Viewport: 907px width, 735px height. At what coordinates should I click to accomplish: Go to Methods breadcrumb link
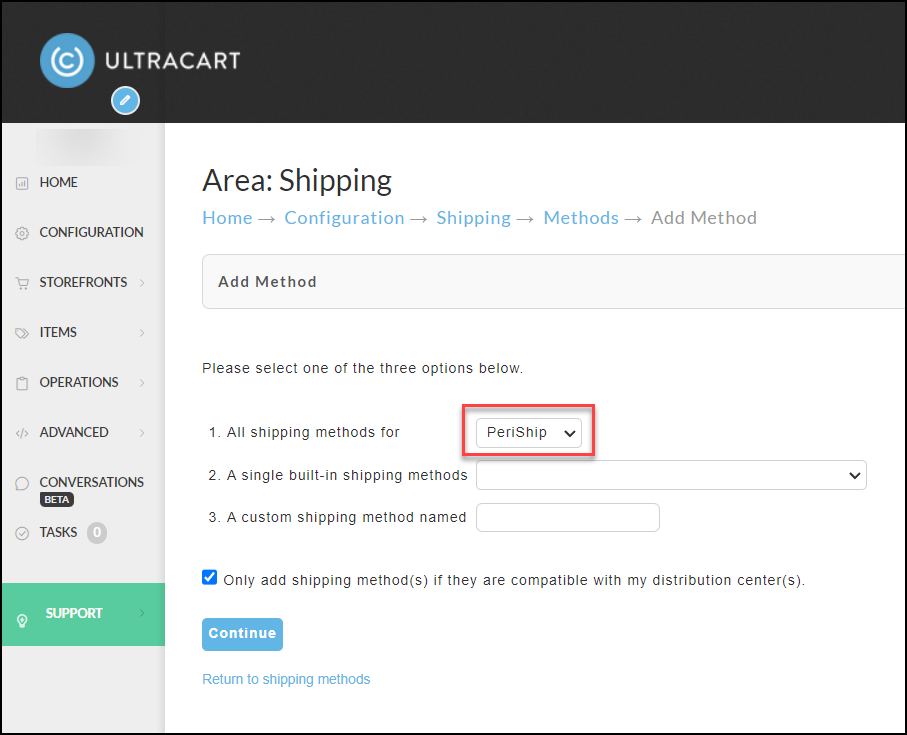581,218
